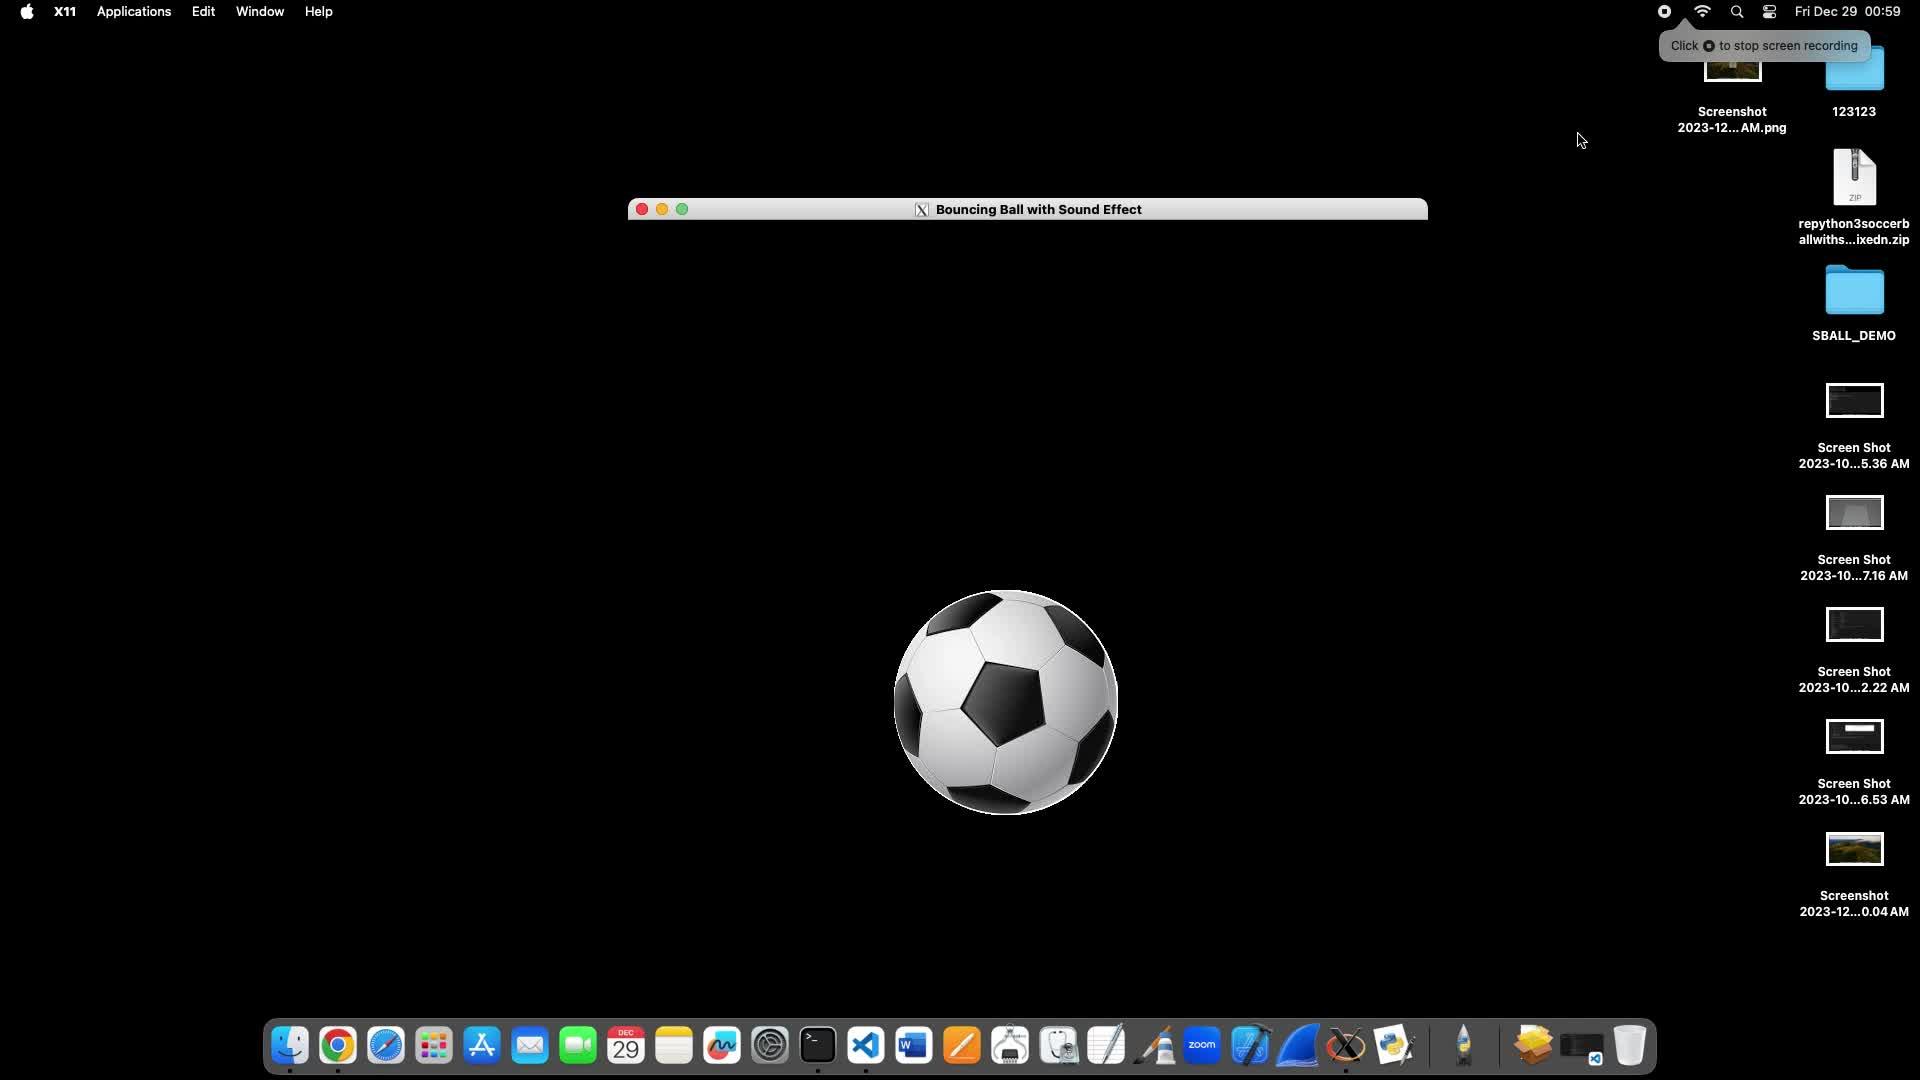Viewport: 1920px width, 1080px height.
Task: Select the SBALL_DEMO folder on desktop
Action: point(1854,291)
